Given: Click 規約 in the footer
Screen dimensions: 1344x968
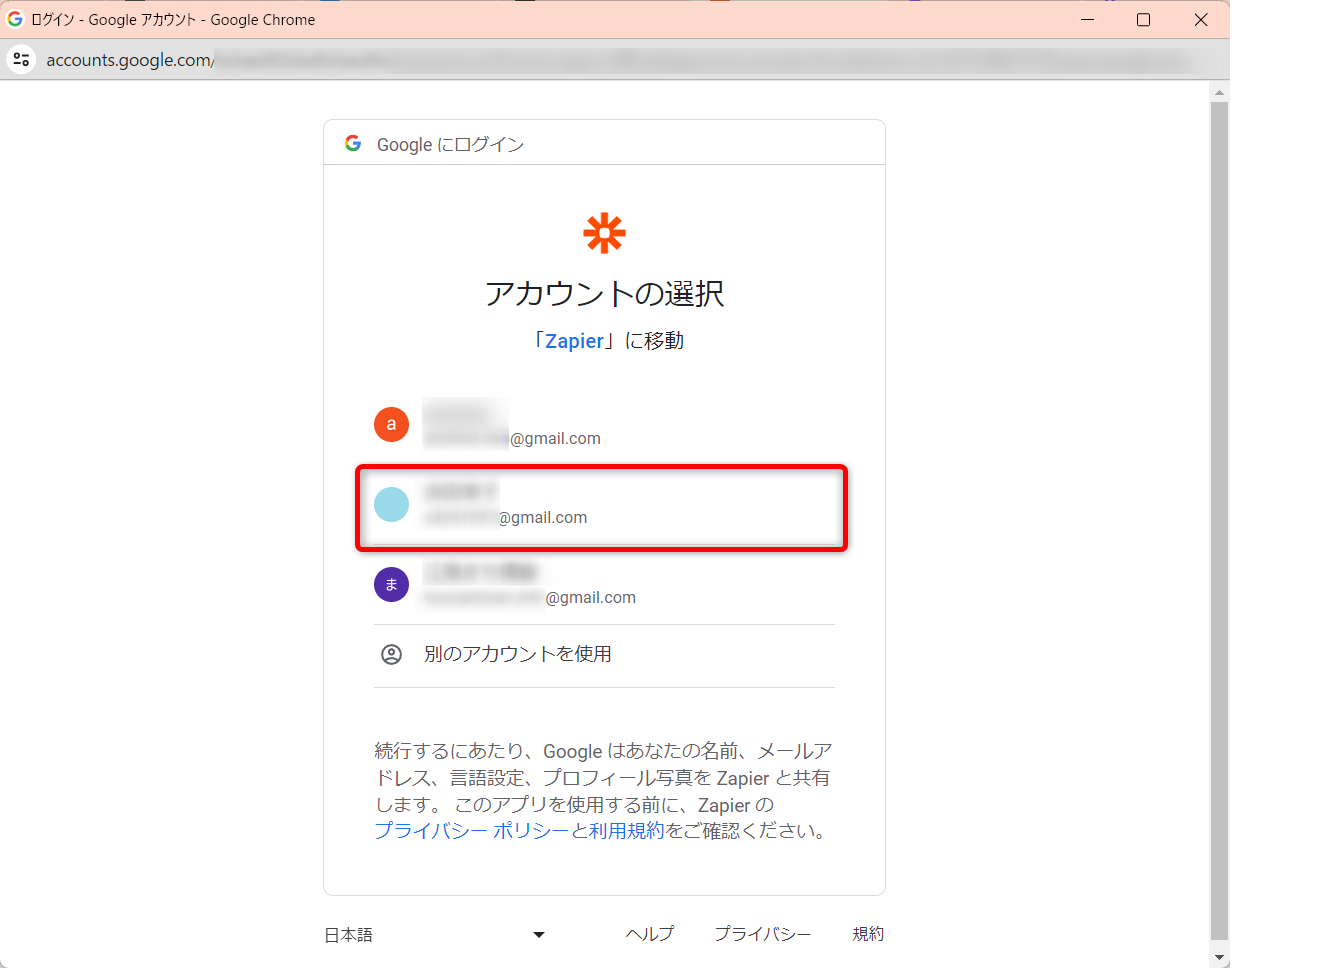Looking at the screenshot, I should point(867,934).
